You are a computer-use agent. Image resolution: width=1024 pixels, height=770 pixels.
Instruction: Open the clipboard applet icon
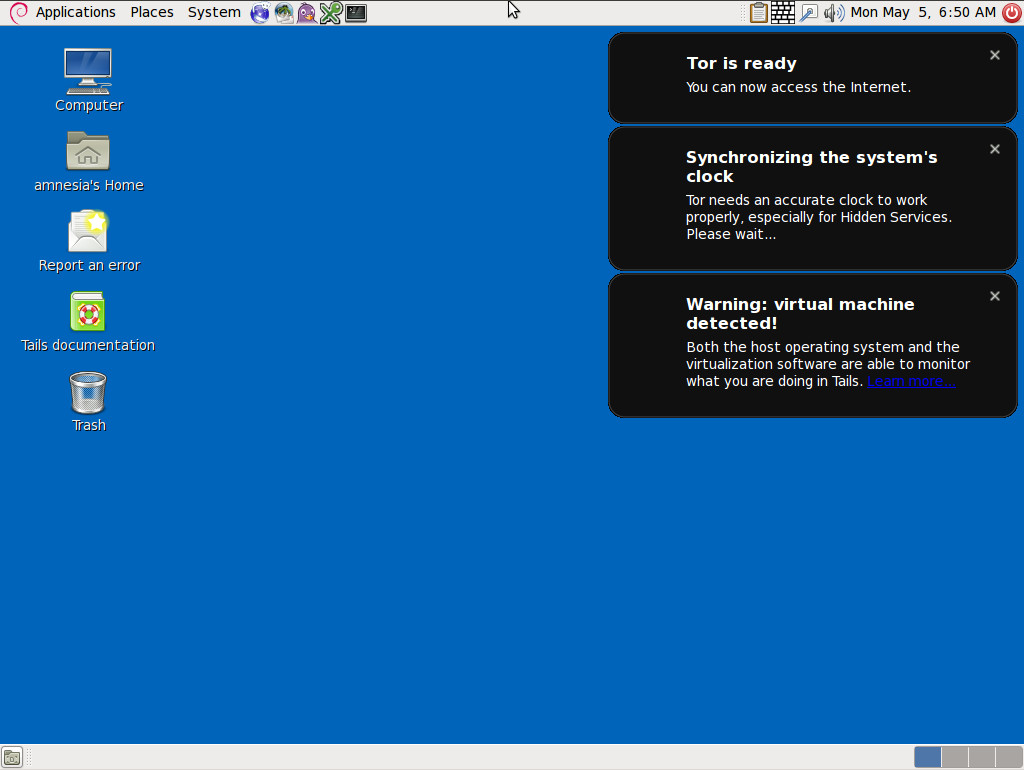click(x=758, y=12)
